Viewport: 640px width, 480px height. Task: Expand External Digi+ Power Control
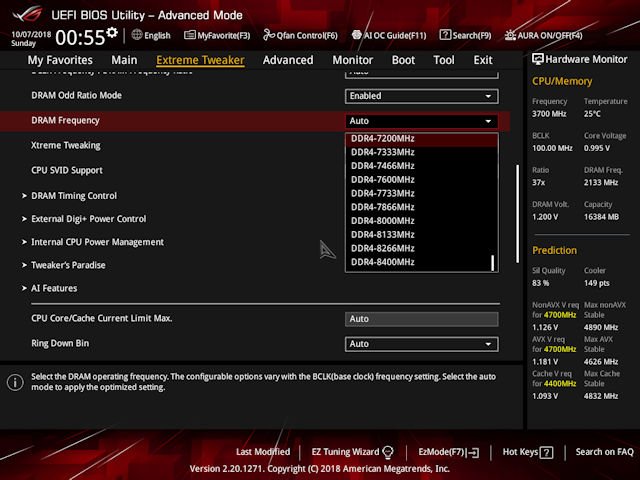click(89, 219)
